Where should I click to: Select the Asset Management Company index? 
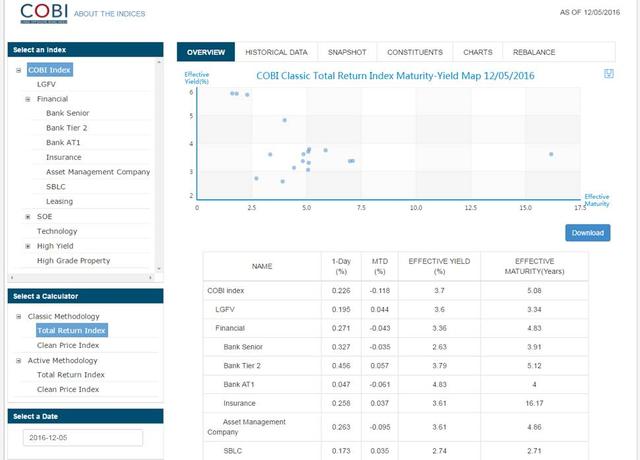[x=98, y=172]
